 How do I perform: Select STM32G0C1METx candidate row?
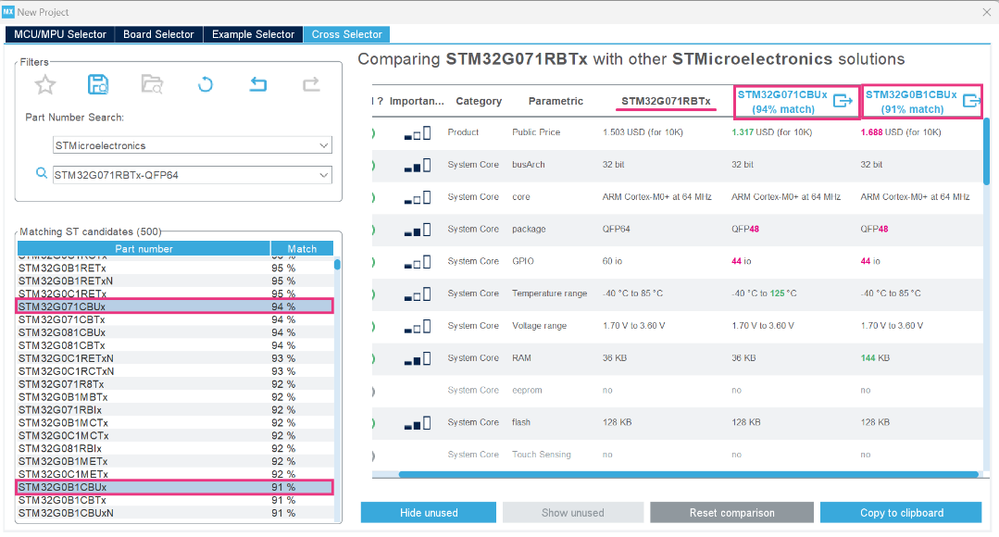(174, 475)
